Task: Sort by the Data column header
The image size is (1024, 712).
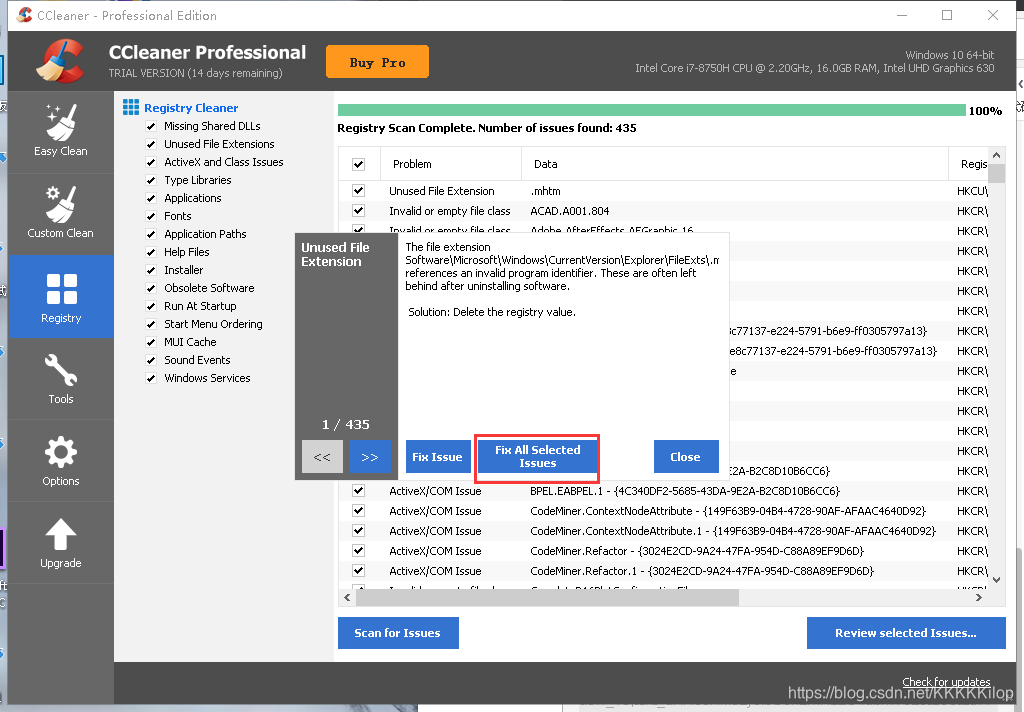Action: (x=735, y=164)
